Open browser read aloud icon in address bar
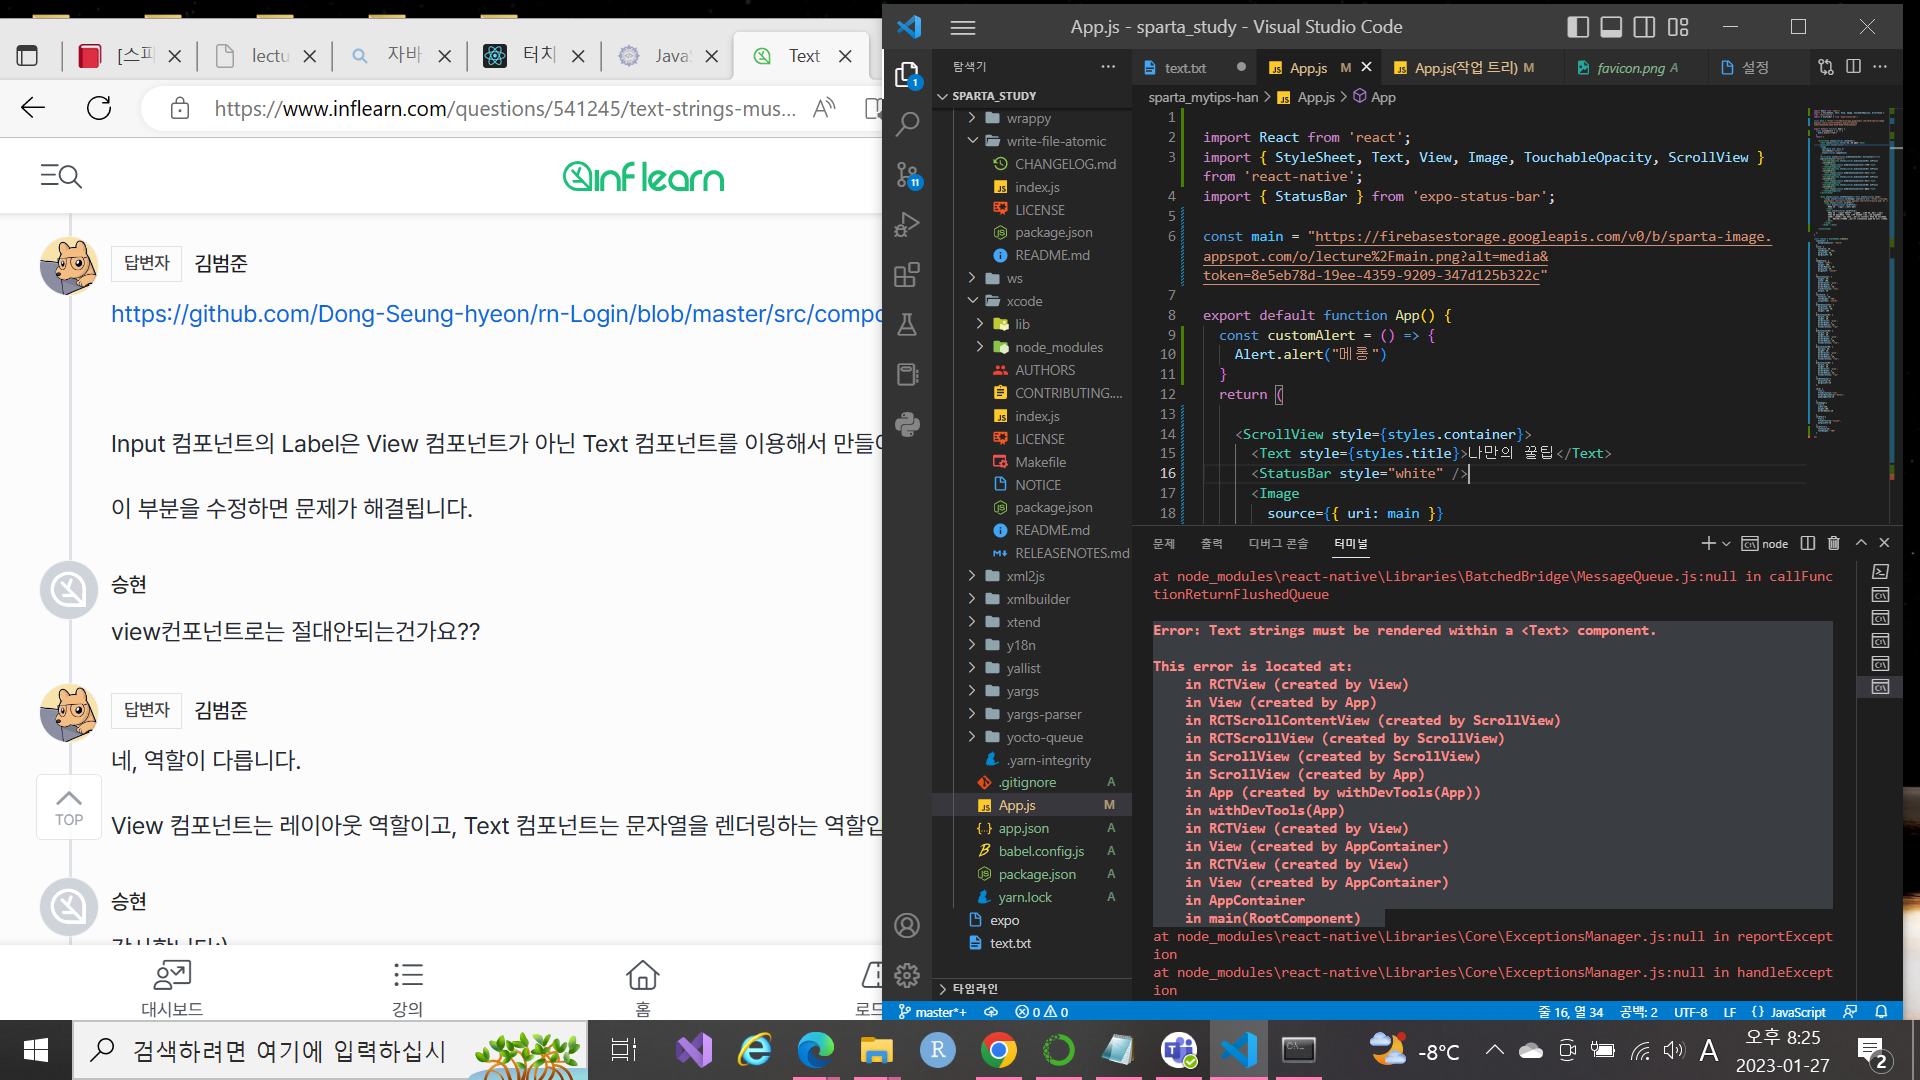 [824, 108]
